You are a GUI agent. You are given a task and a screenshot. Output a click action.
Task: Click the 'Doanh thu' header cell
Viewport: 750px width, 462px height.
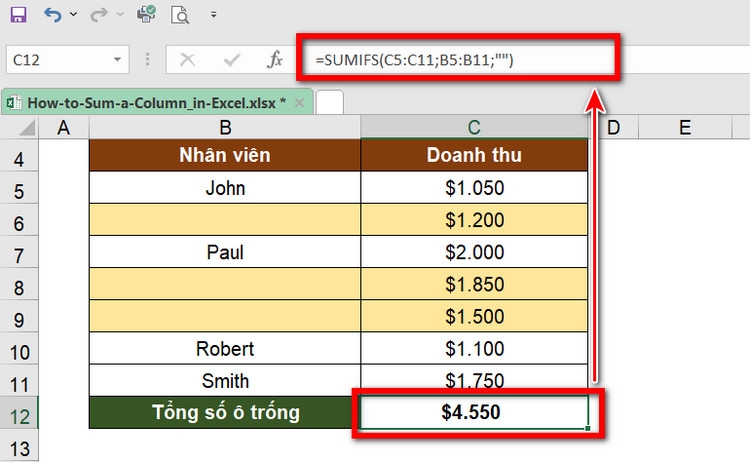tap(474, 155)
